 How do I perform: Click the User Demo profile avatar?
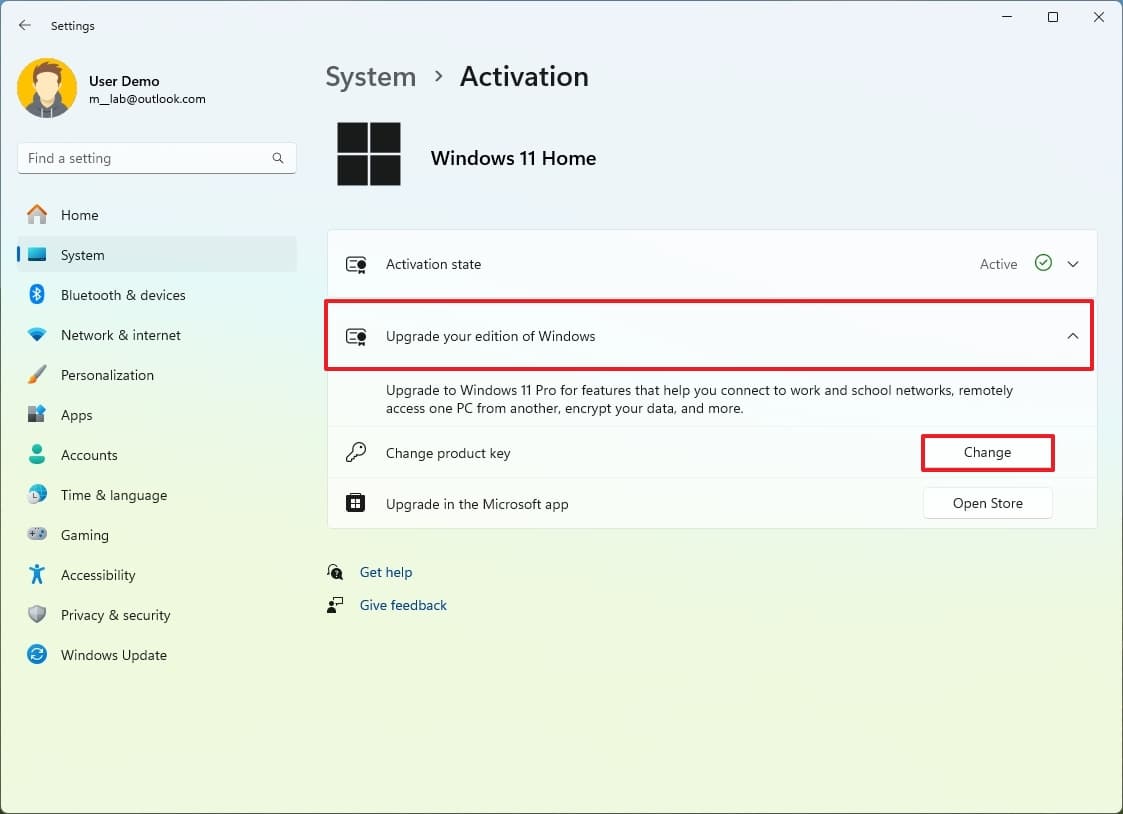coord(47,88)
